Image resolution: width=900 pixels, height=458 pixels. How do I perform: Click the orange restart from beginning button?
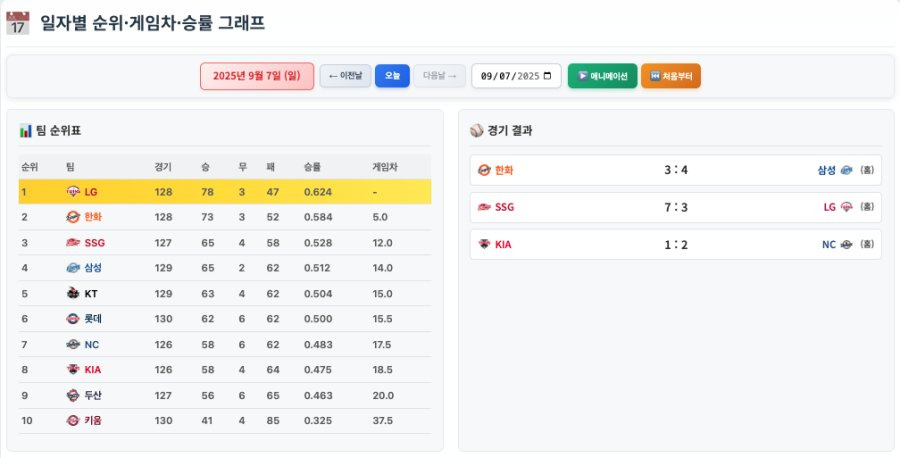[670, 76]
